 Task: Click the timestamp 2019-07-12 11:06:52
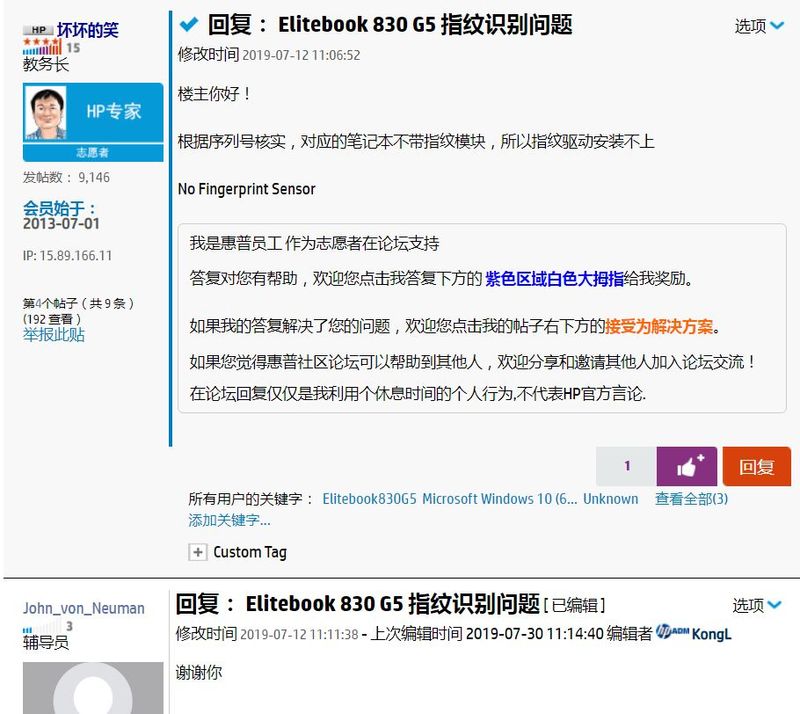[x=301, y=55]
